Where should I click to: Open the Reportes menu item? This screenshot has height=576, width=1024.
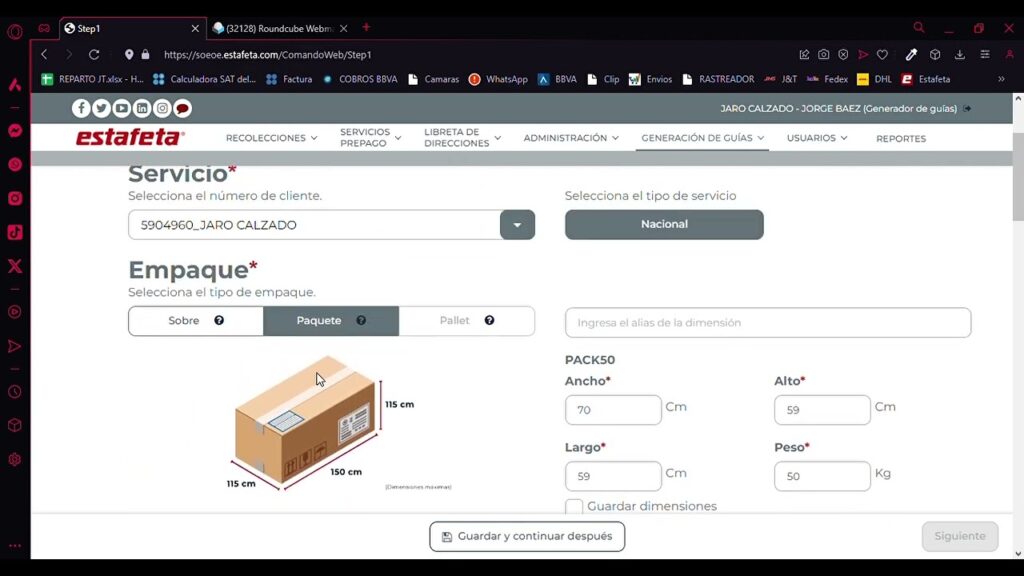pyautogui.click(x=901, y=138)
